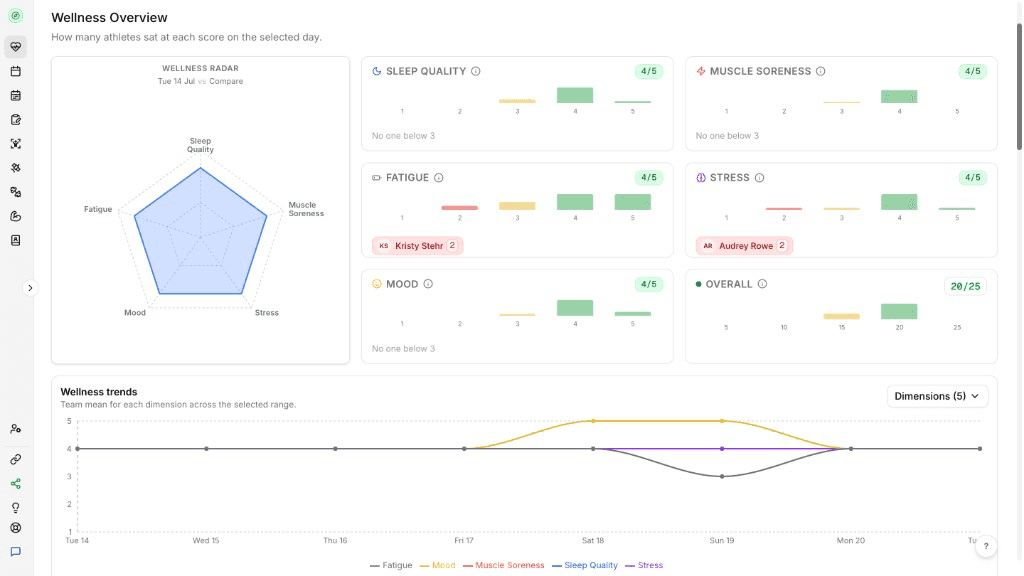Click the Sleep Quality score 4 bar
Screen dimensions: 1024x576
tap(575, 95)
